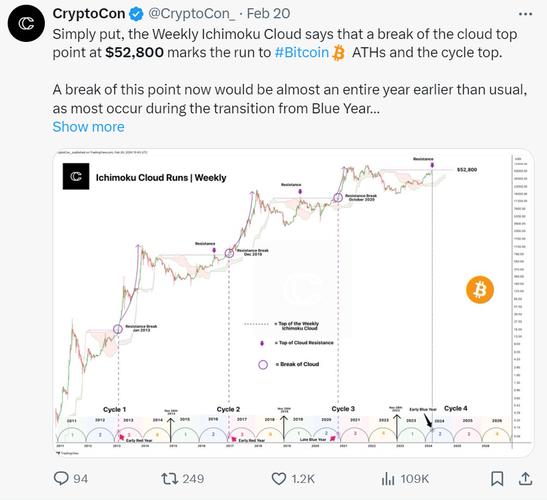The height and width of the screenshot is (500, 547).
Task: Expand tweet with Show more
Action: point(88,127)
